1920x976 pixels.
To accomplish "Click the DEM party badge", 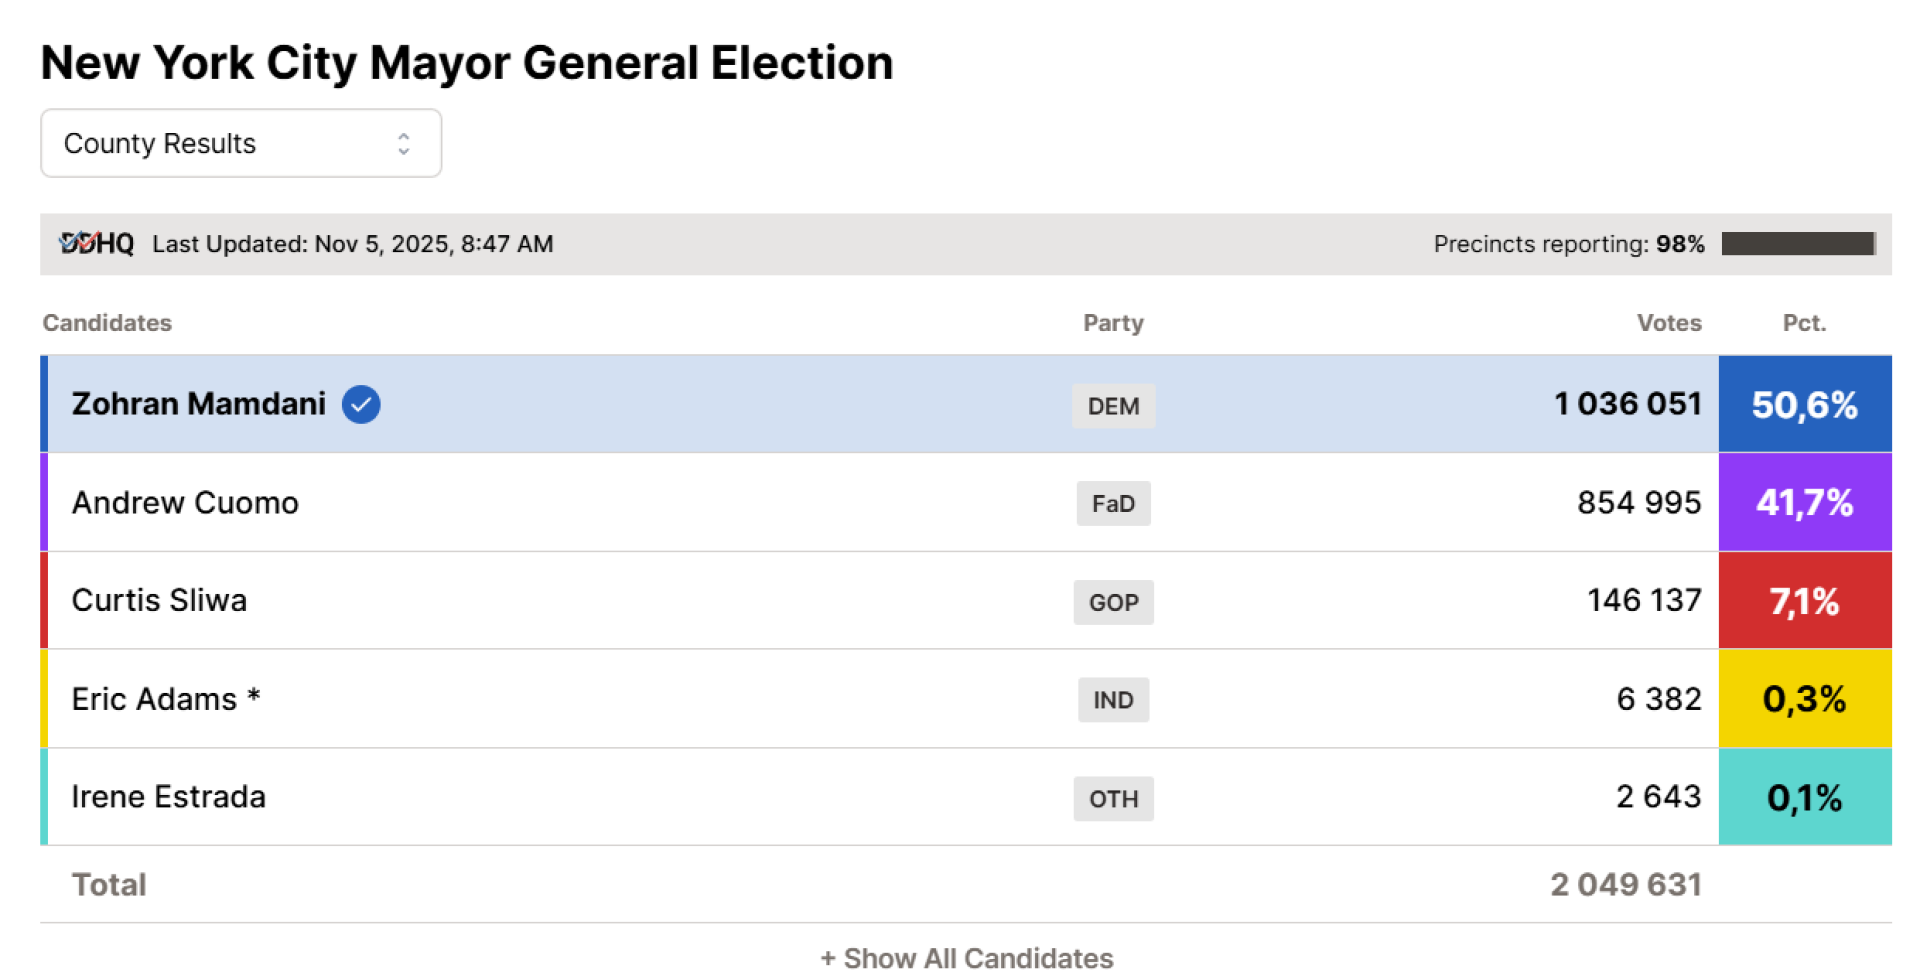I will point(1113,406).
